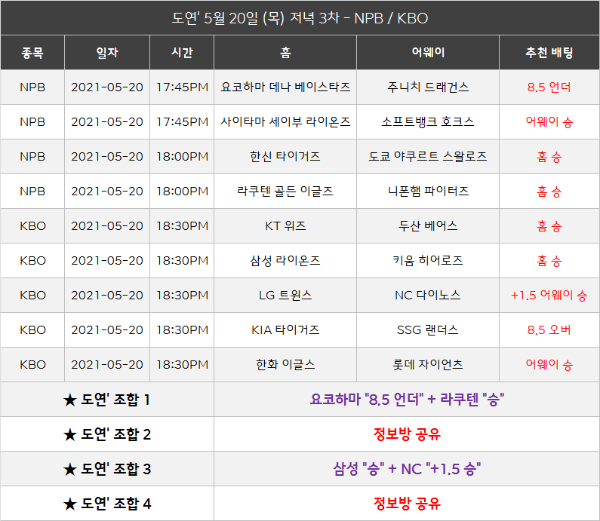Image resolution: width=600 pixels, height=521 pixels.
Task: Click the ★ 도연' 조합 3 label
Action: pos(107,469)
